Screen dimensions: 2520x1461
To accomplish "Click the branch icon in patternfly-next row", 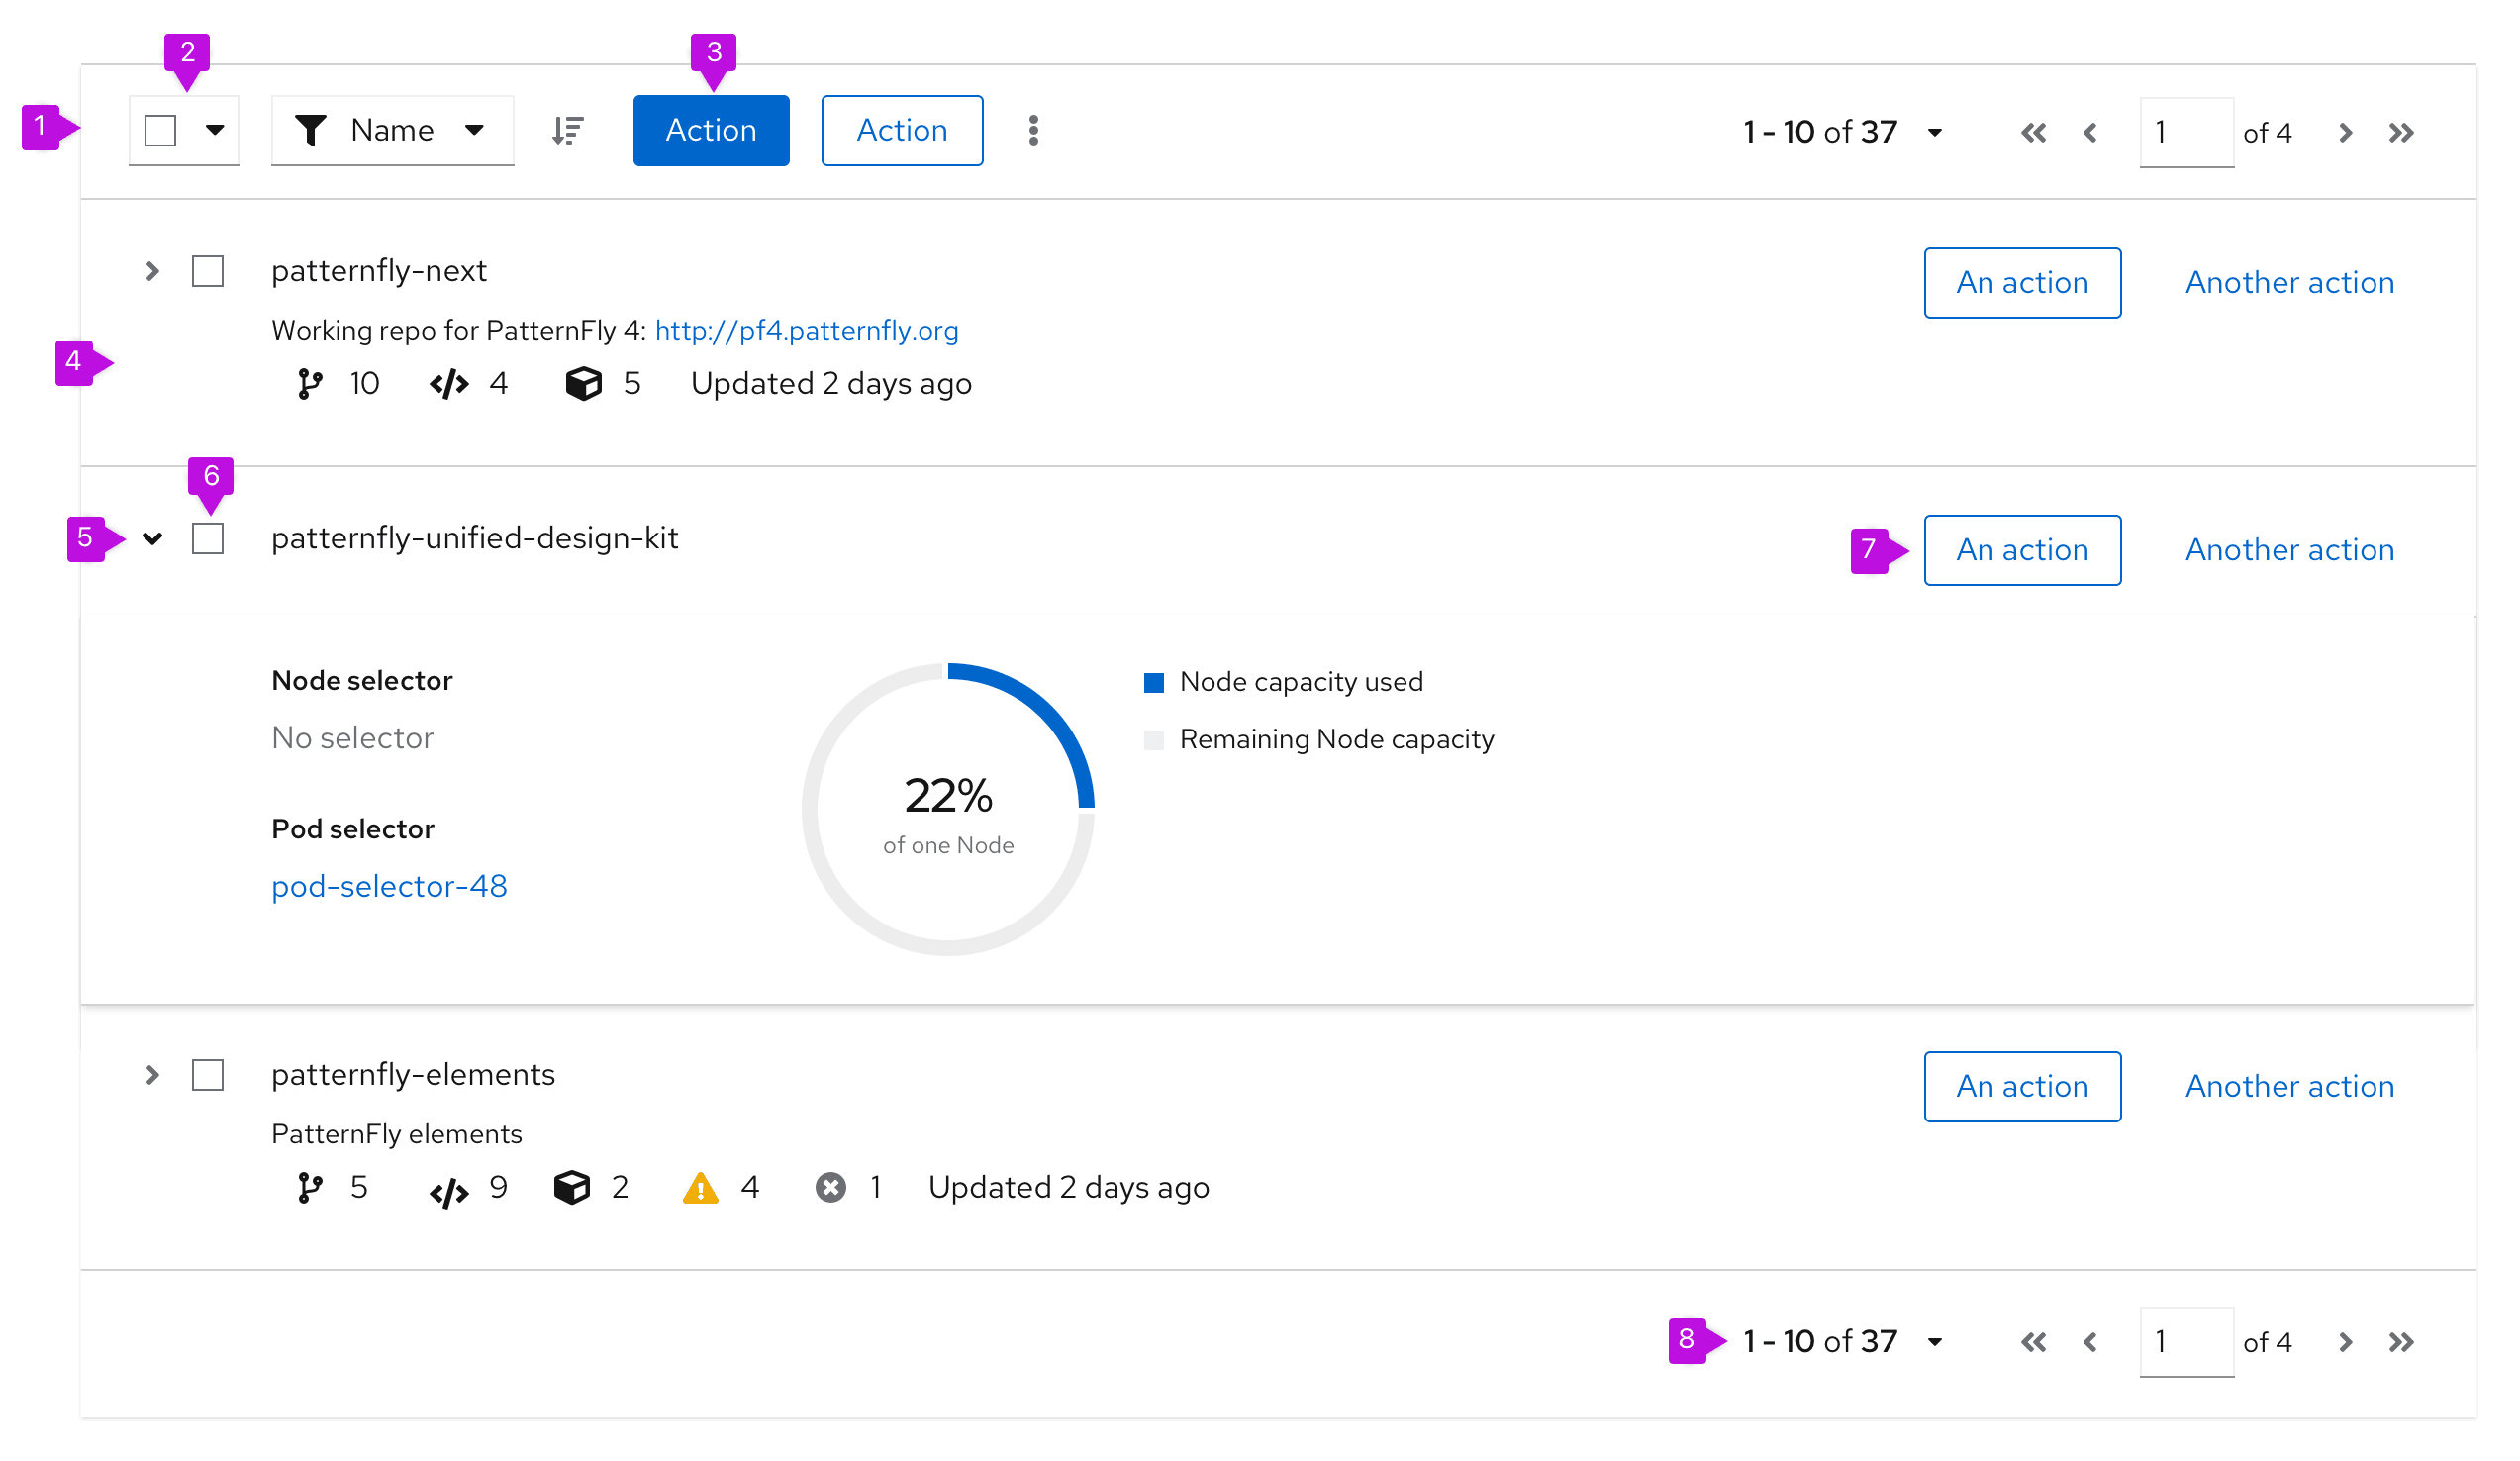I will click(310, 384).
